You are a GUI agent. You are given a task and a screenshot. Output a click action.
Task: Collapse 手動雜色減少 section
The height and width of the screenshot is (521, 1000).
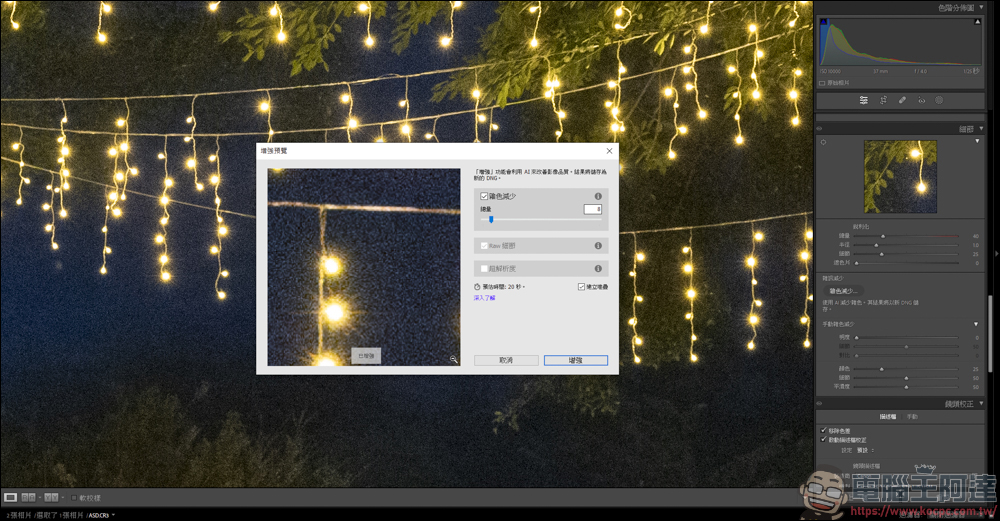click(976, 324)
